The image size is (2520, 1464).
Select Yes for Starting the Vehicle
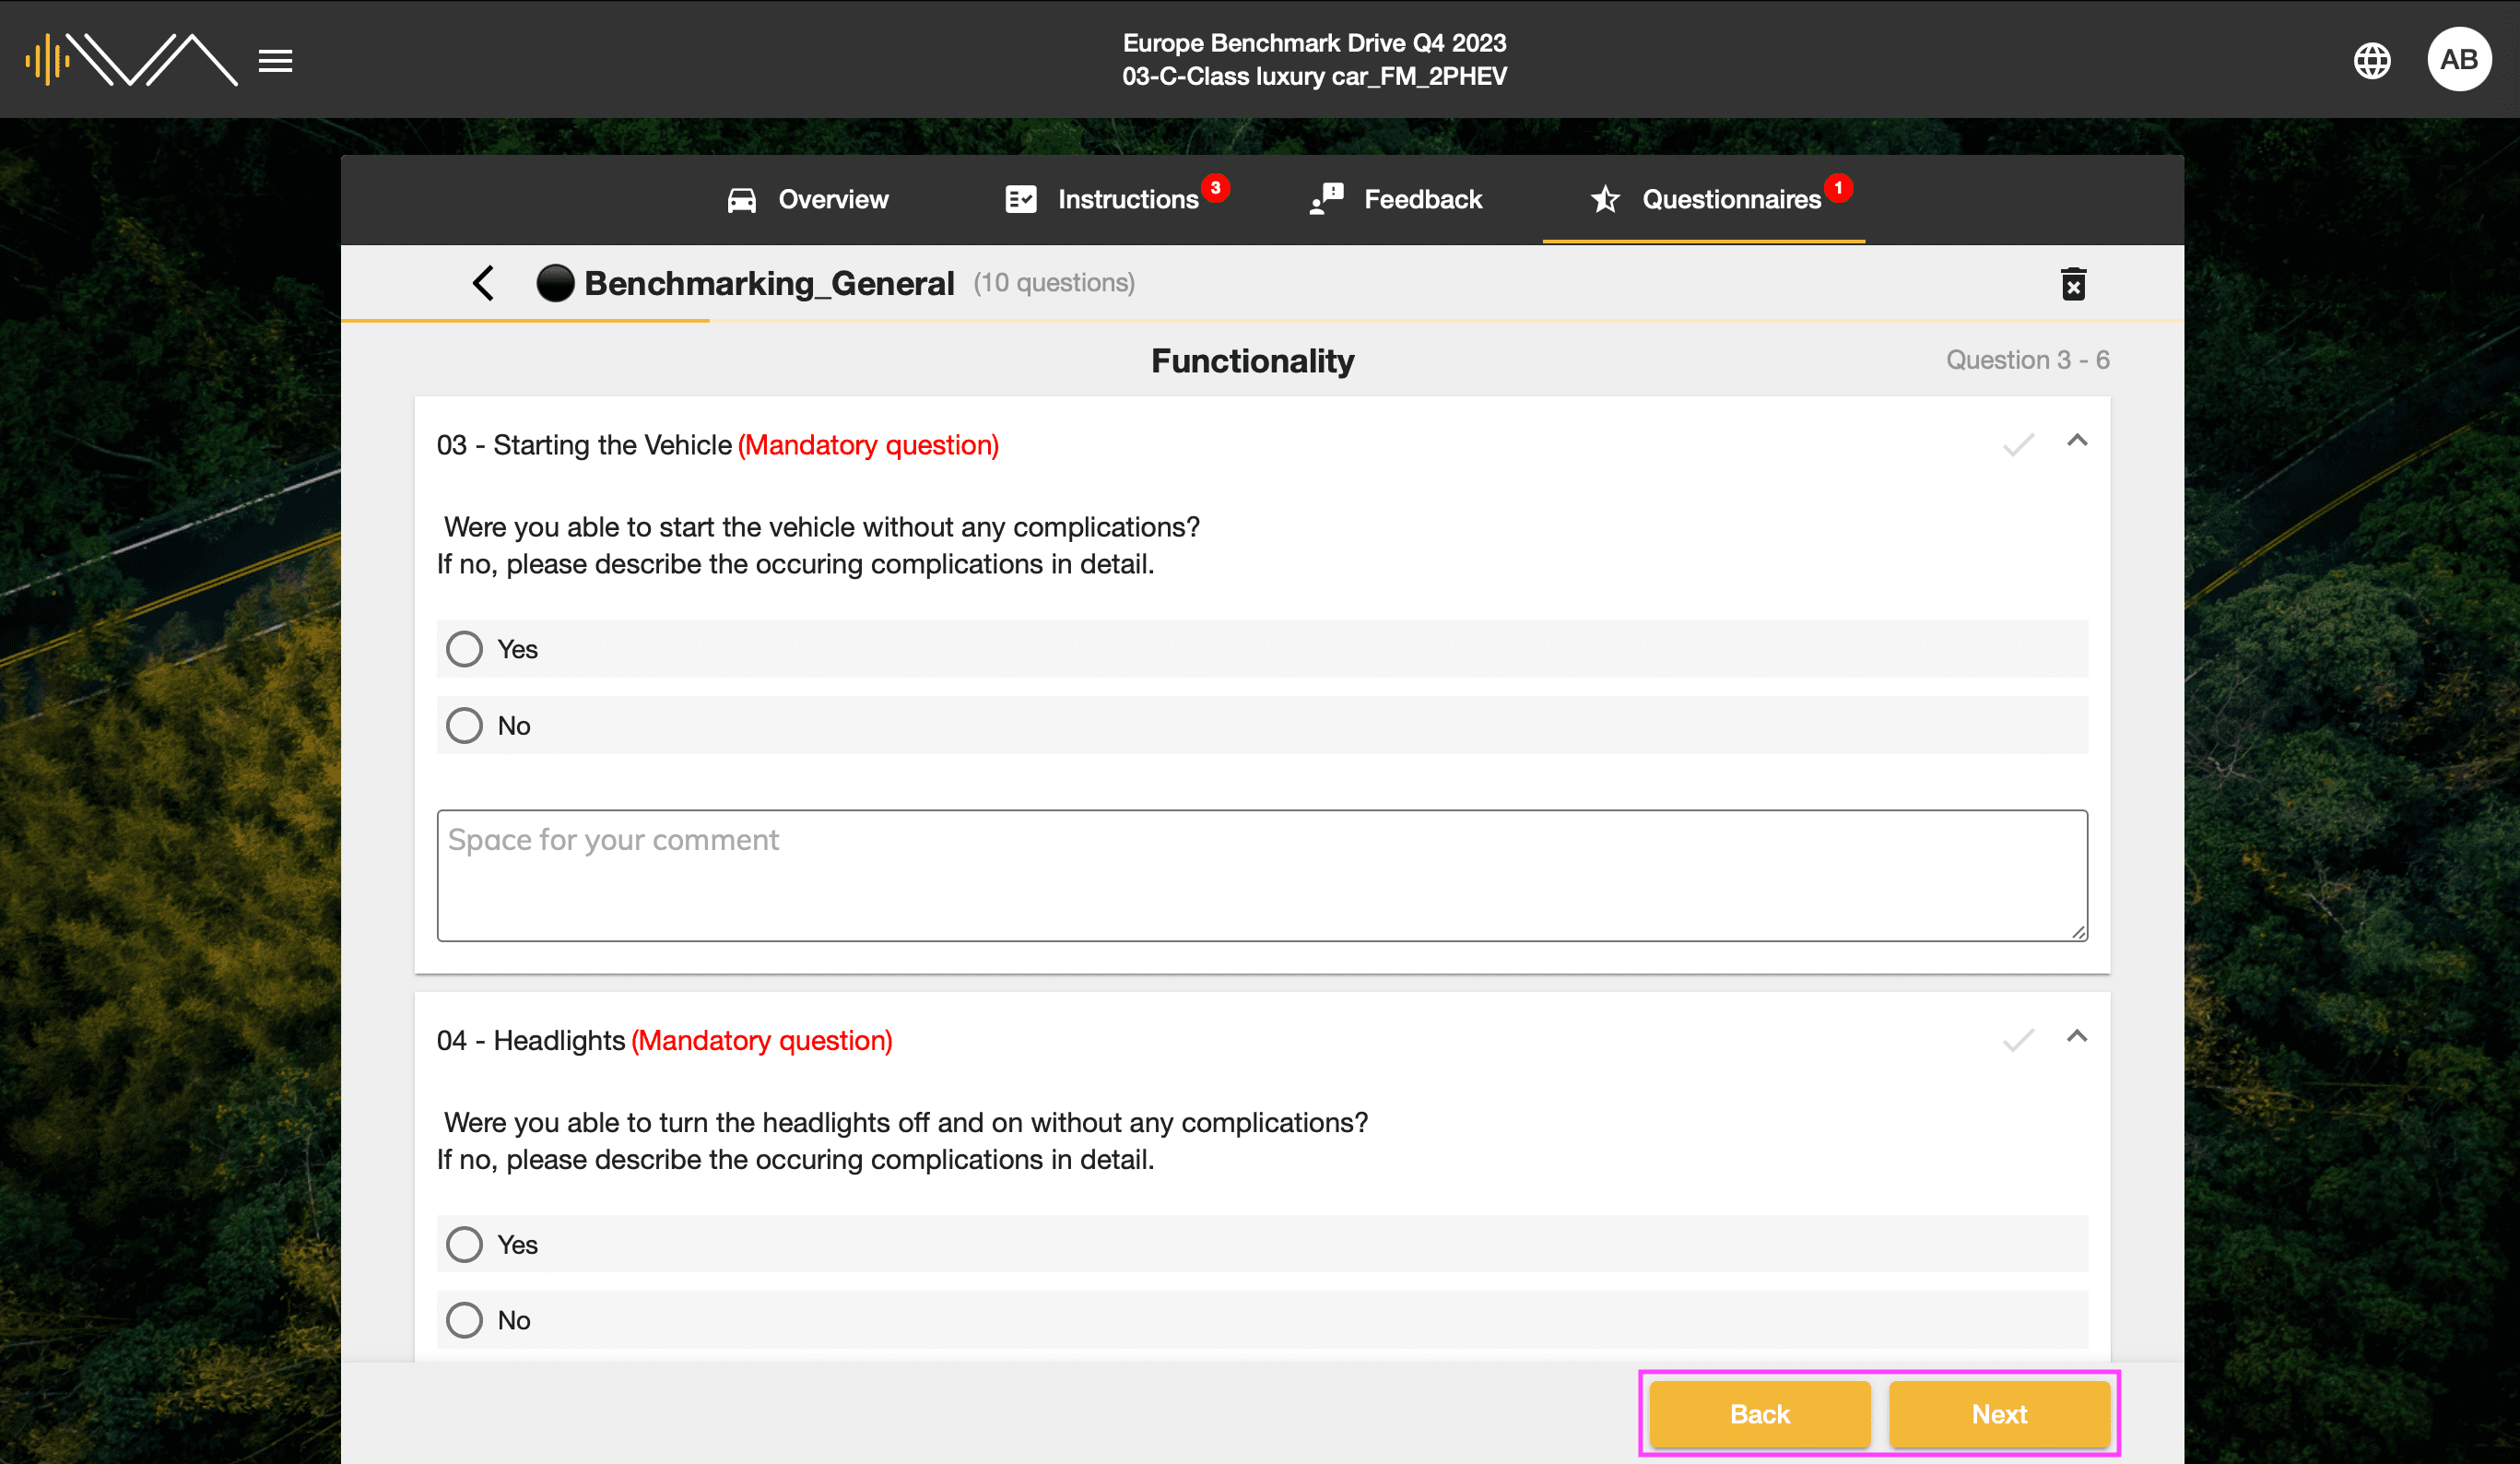[x=464, y=646]
